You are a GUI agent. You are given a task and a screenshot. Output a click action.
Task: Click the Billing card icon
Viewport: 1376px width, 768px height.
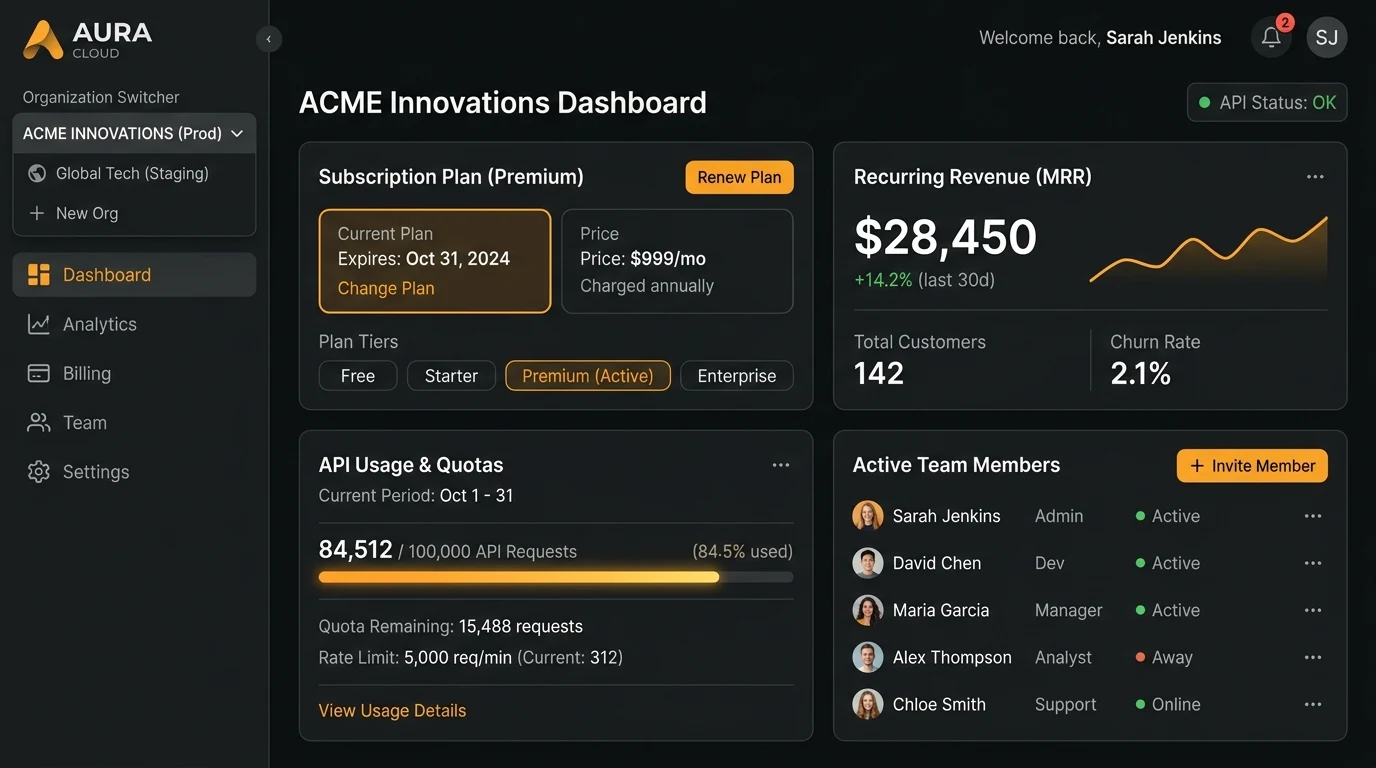tap(39, 373)
